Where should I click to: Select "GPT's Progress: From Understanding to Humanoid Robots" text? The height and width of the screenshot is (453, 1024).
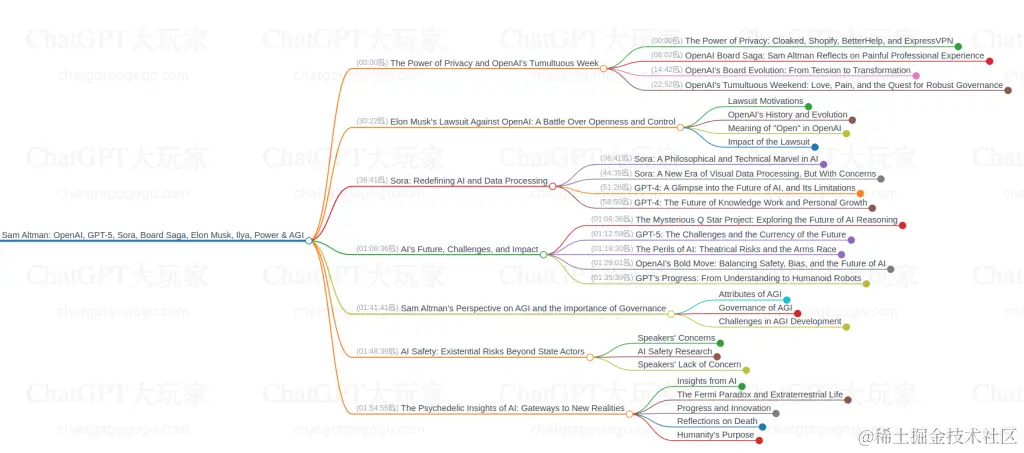click(x=748, y=277)
